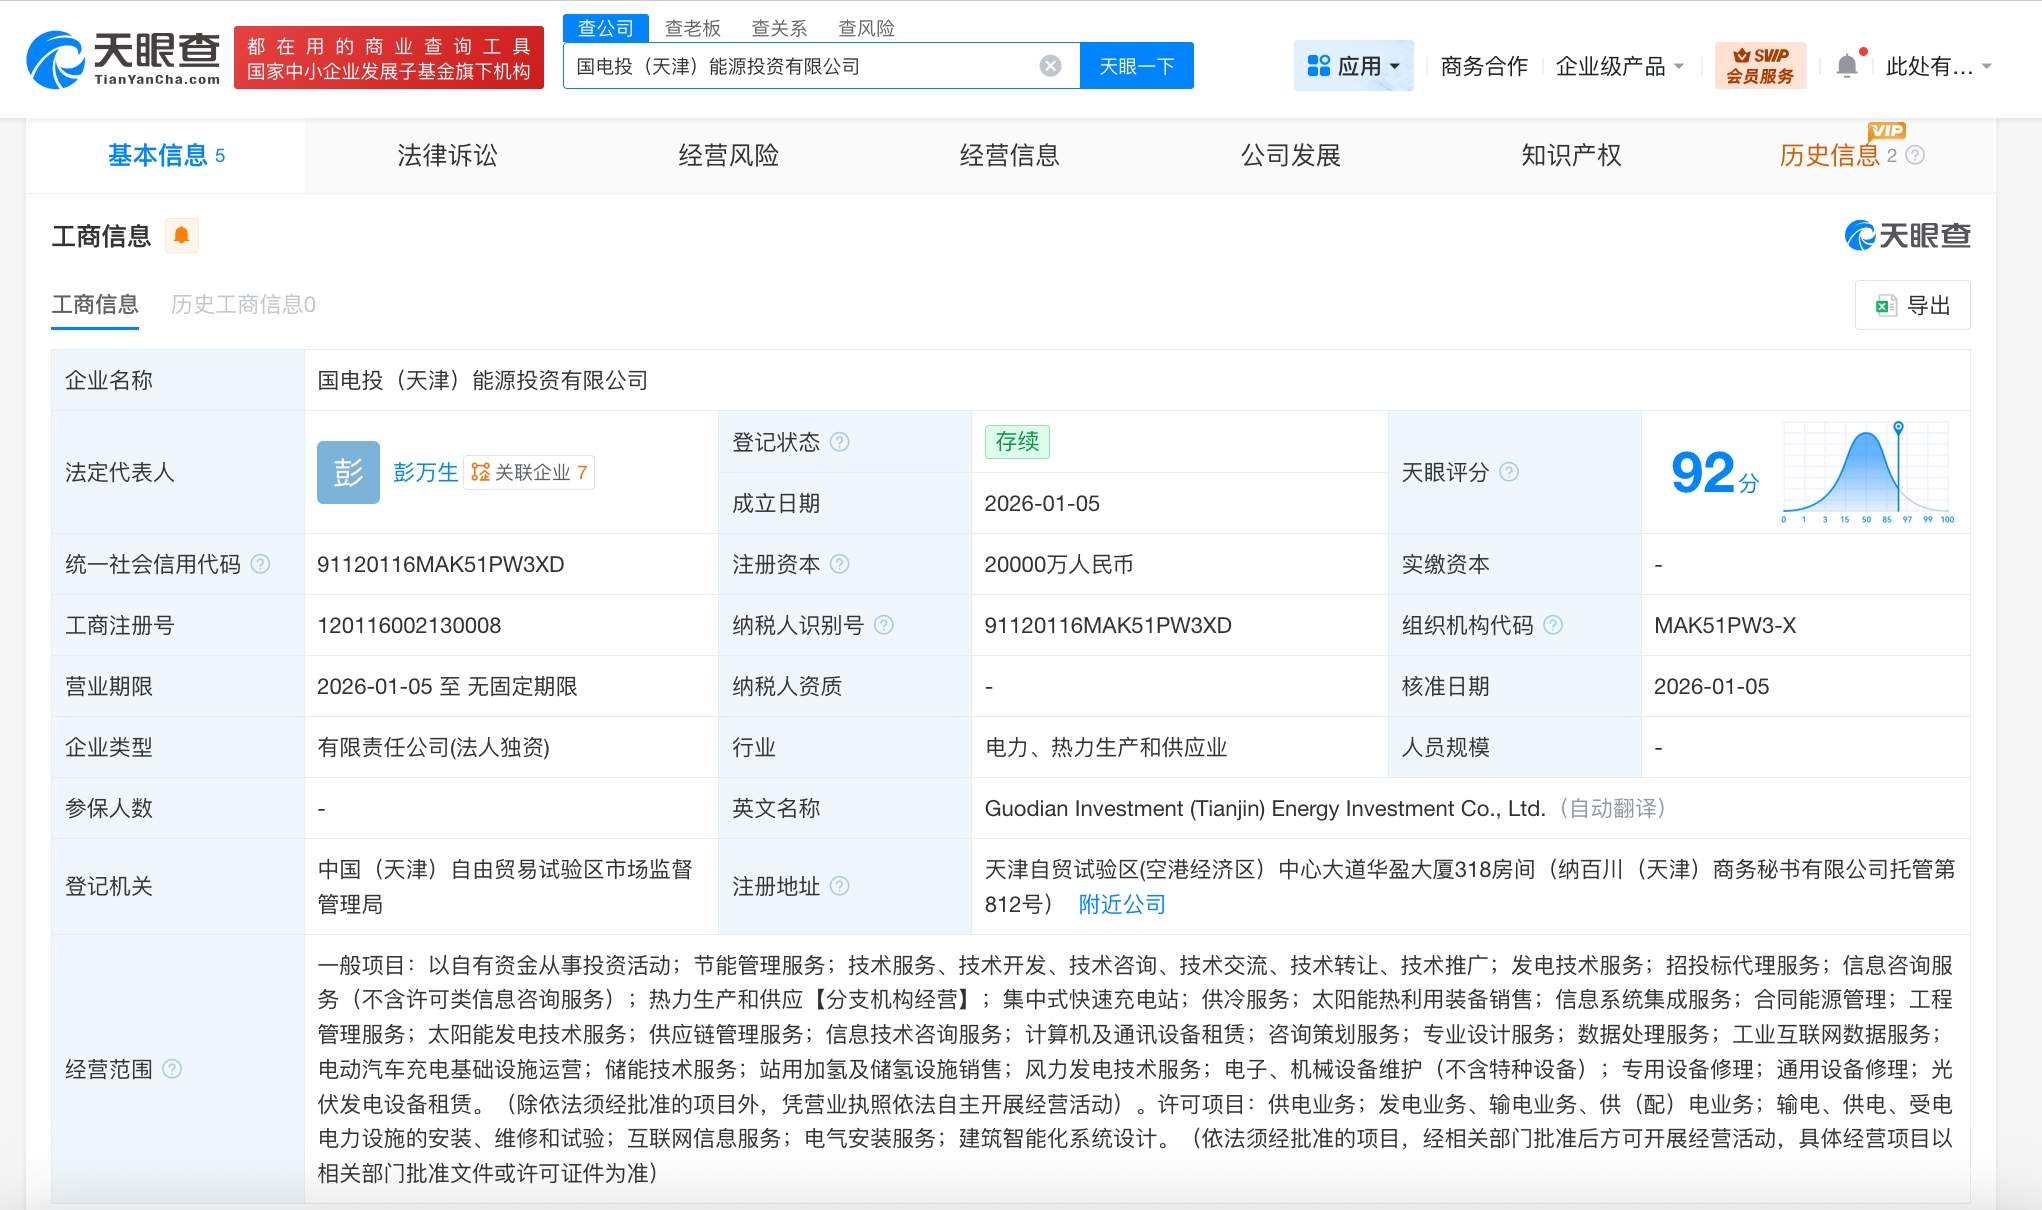Click the orange alert bell beside 工商信息
The image size is (2042, 1210).
click(x=181, y=236)
